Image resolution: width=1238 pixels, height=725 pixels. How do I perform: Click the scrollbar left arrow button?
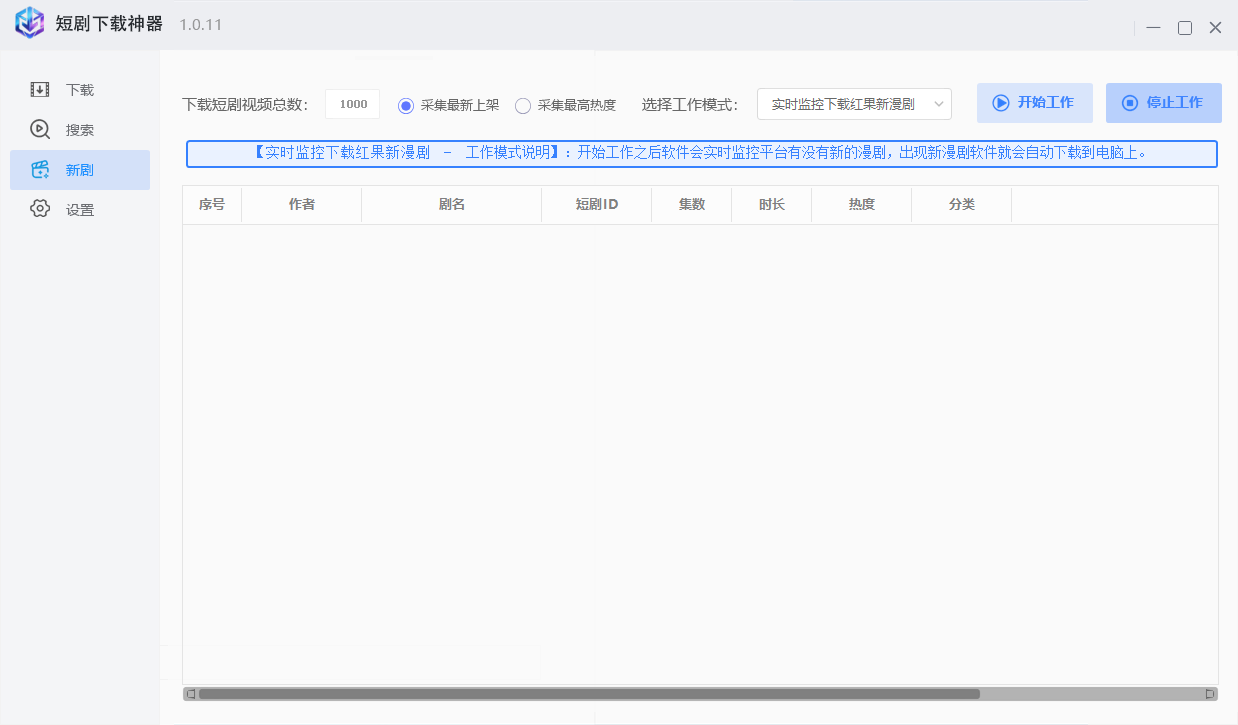[x=191, y=694]
